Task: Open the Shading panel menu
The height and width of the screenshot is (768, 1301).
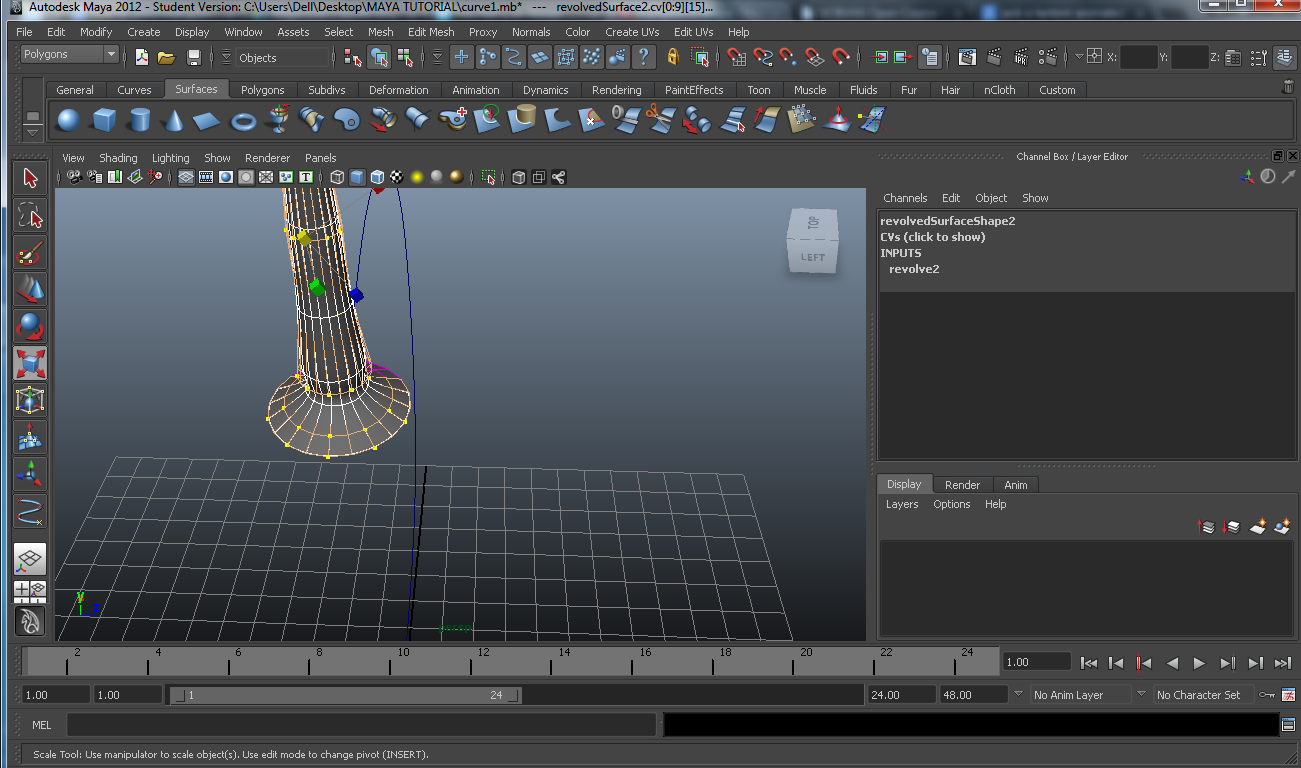Action: click(x=118, y=158)
